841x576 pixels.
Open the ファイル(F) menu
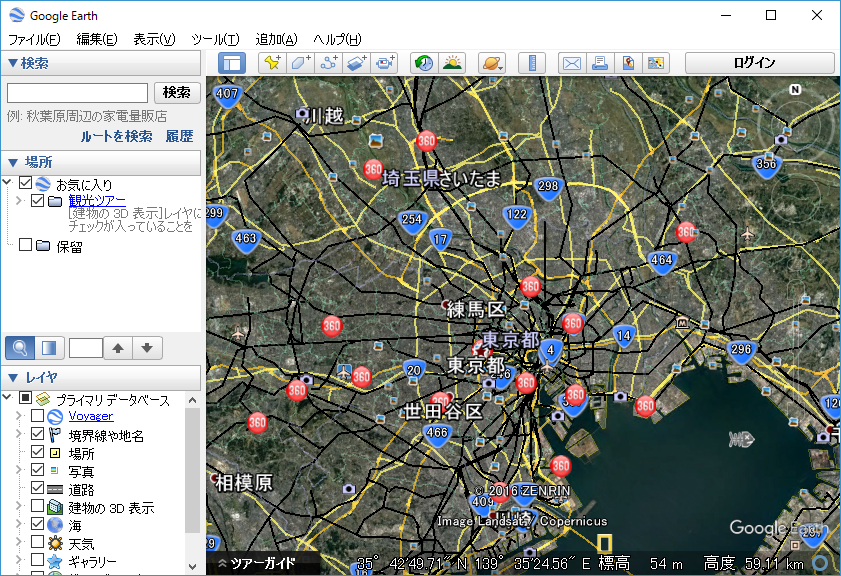[34, 40]
